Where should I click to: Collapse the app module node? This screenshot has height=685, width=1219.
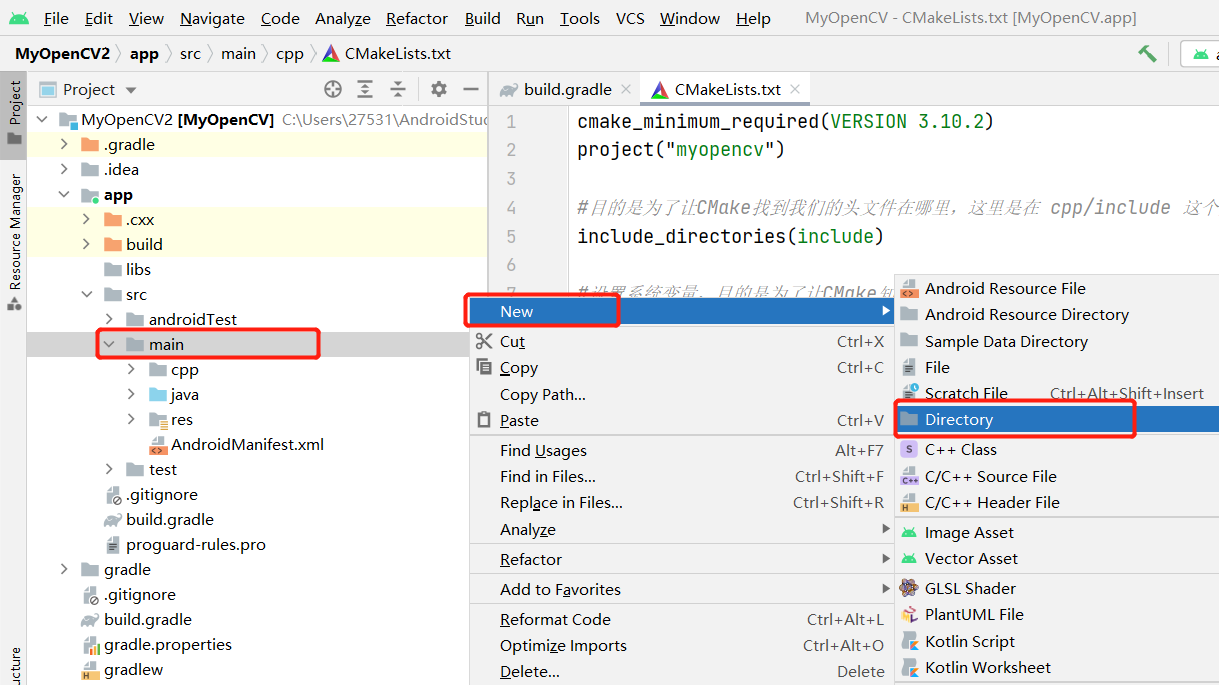point(64,195)
